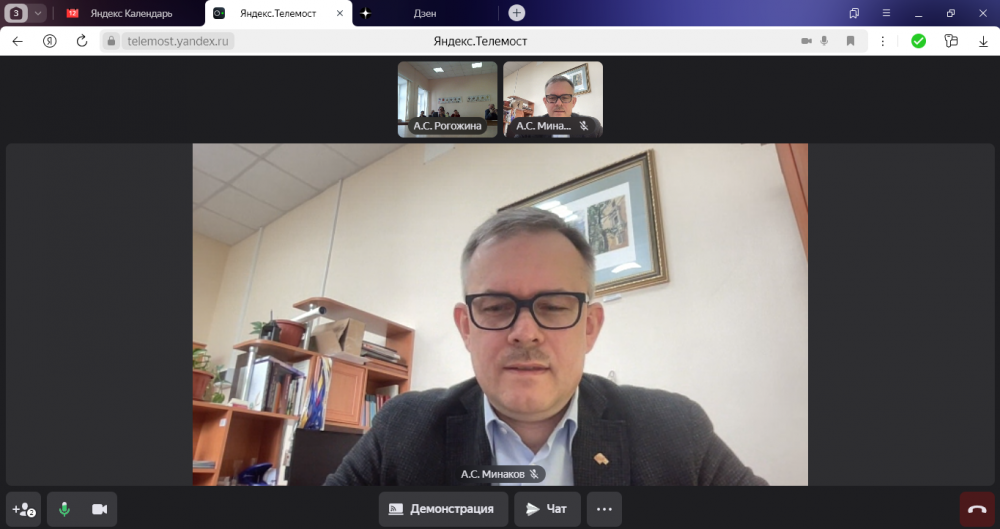Bookmark this page from the address bar
1000x529 pixels.
pos(850,41)
